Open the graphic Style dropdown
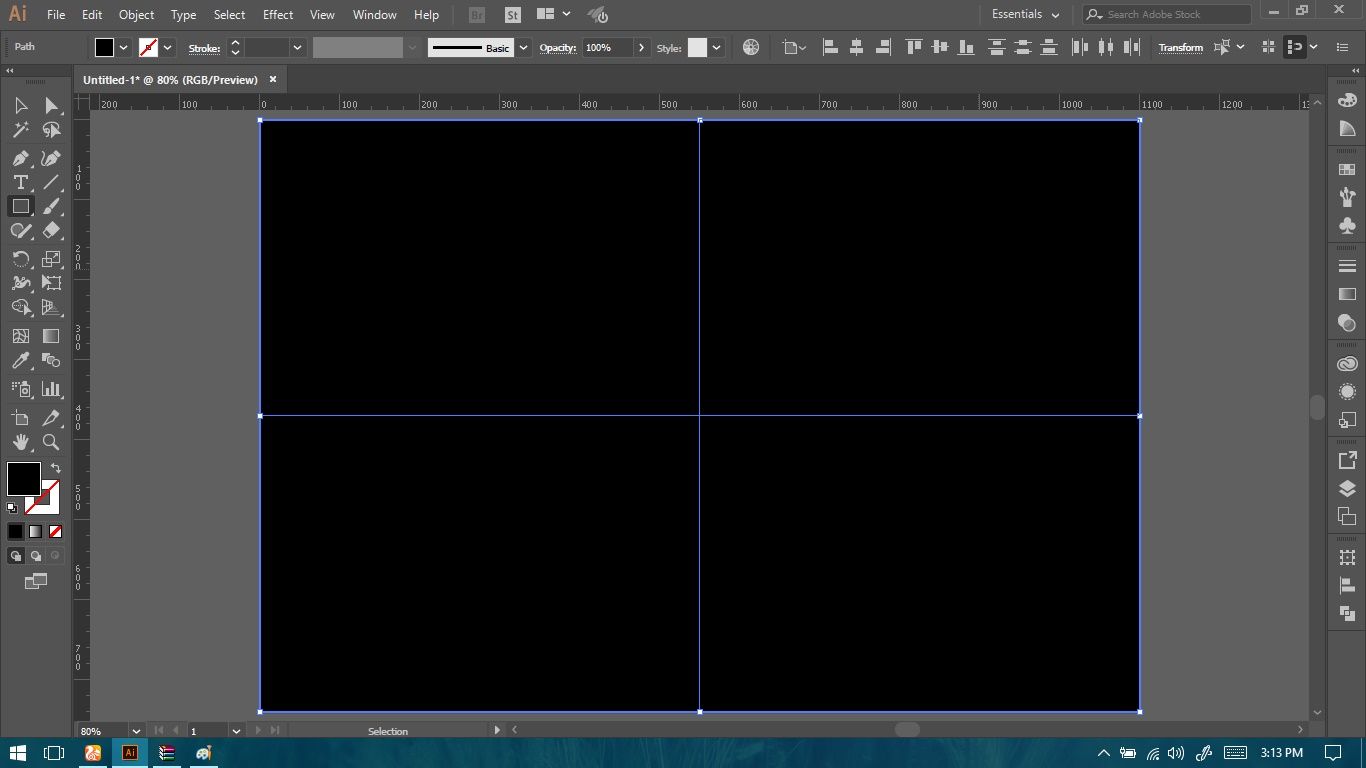Image resolution: width=1366 pixels, height=768 pixels. point(716,47)
